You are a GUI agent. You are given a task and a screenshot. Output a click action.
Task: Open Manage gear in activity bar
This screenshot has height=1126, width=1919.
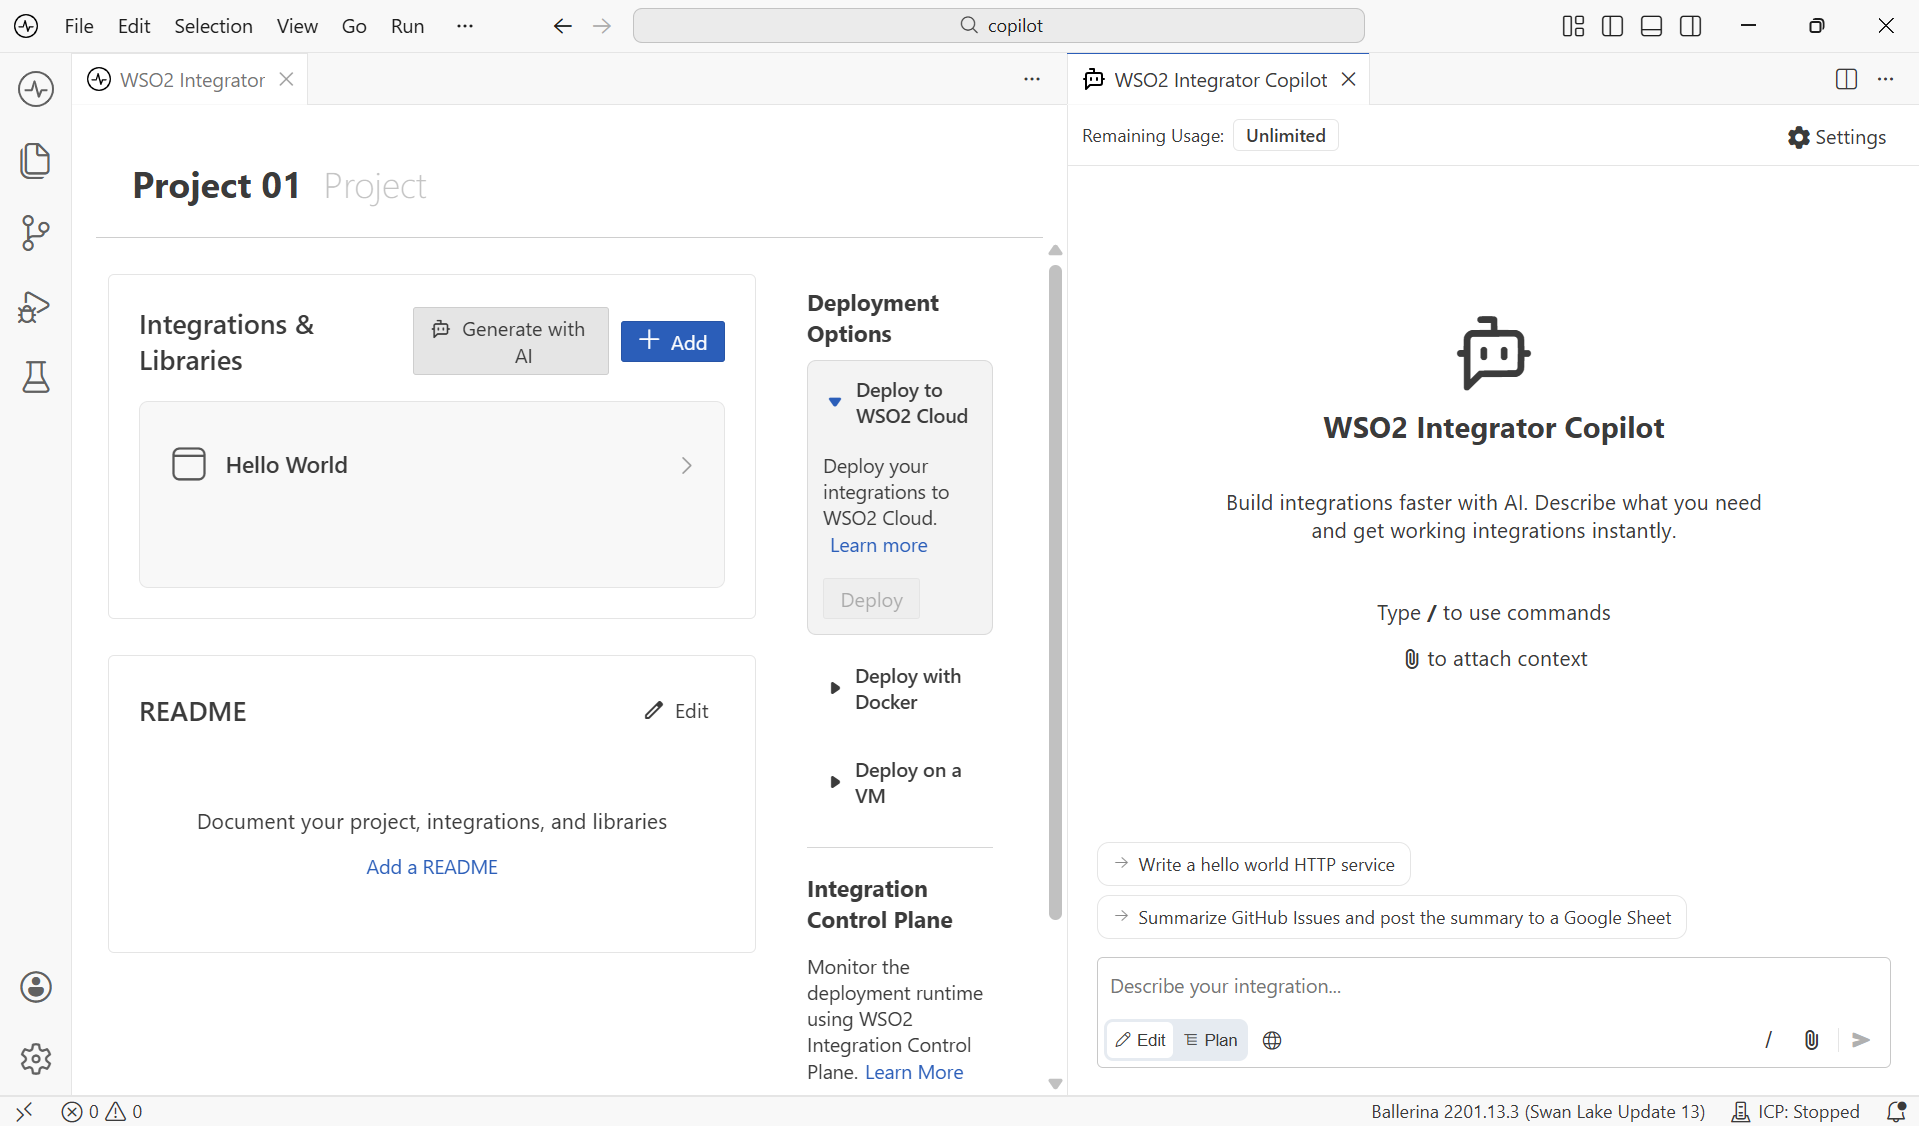(x=36, y=1058)
